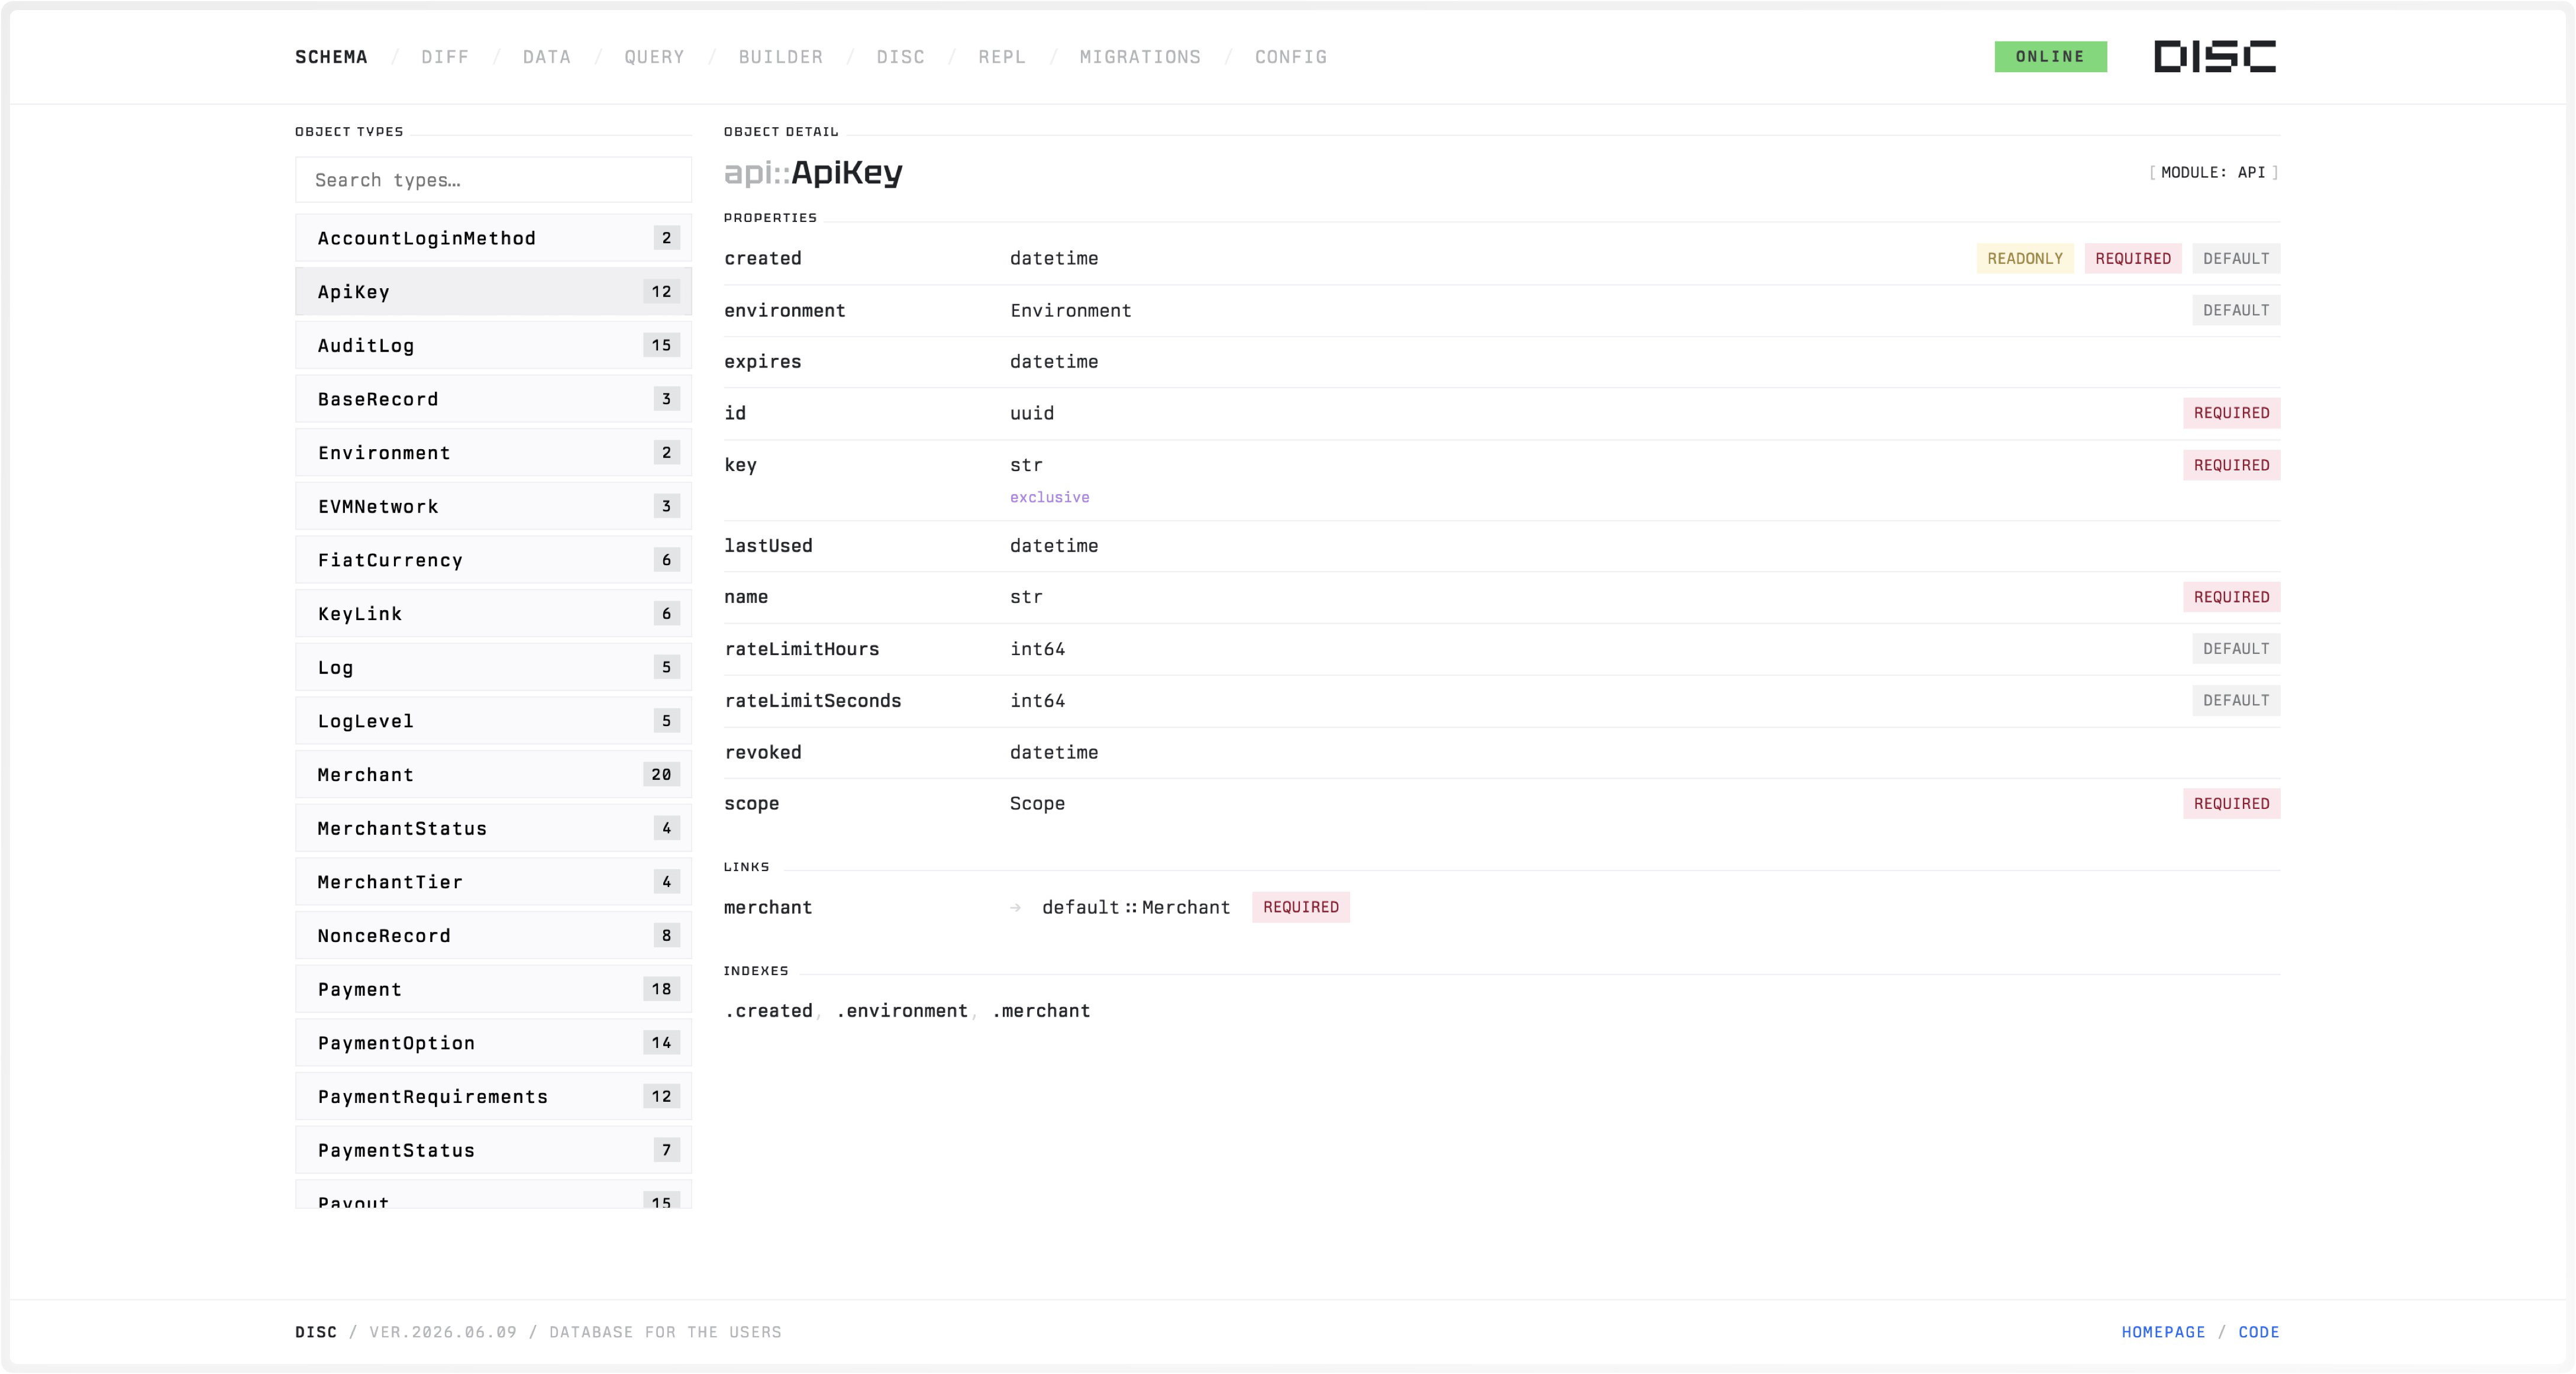
Task: Click the READONLY badge on created
Action: tap(2025, 258)
